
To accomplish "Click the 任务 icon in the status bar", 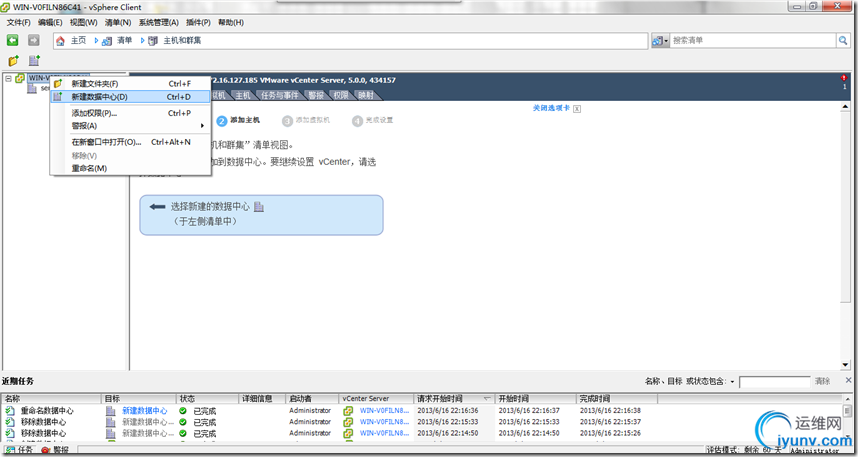I will pos(10,450).
